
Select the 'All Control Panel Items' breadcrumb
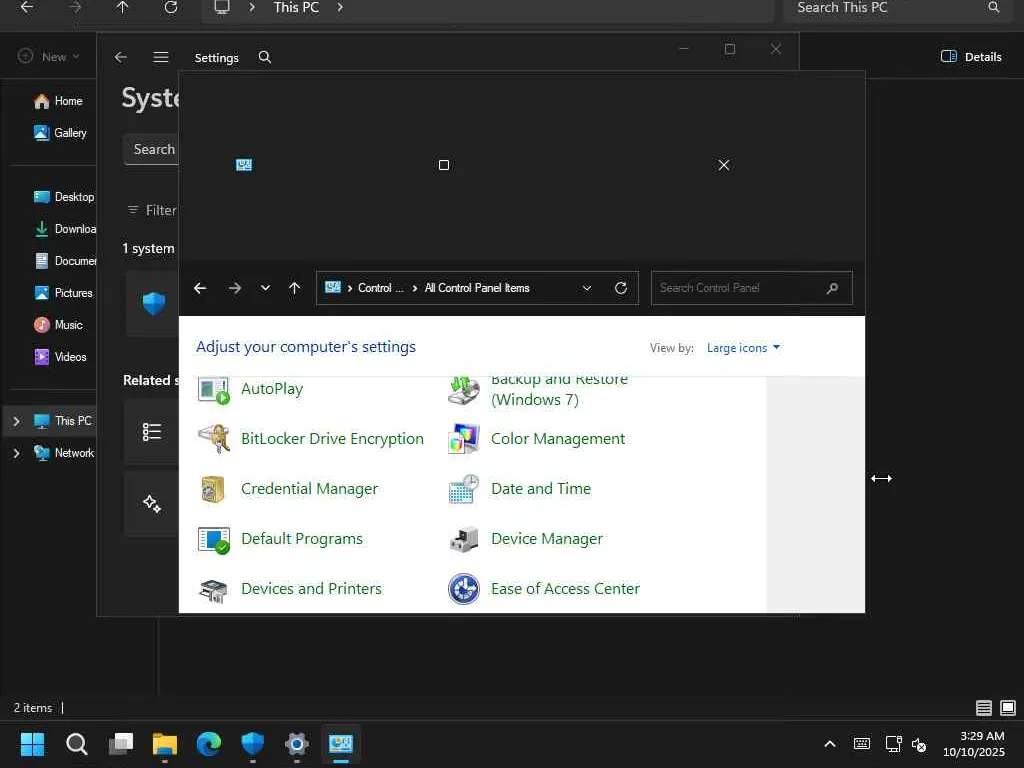477,288
